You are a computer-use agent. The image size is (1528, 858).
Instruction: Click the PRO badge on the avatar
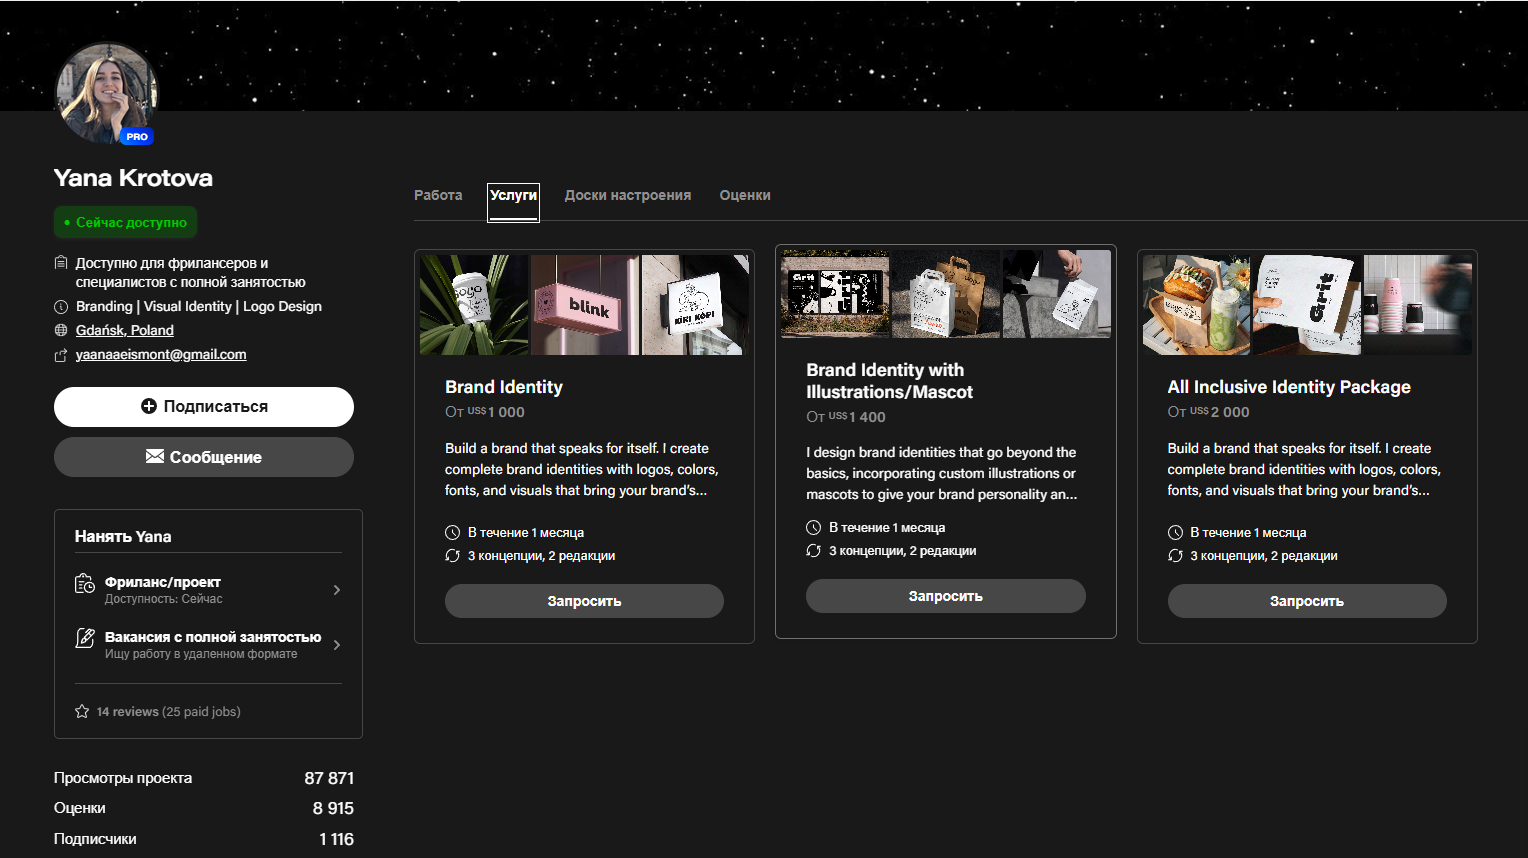pos(137,137)
